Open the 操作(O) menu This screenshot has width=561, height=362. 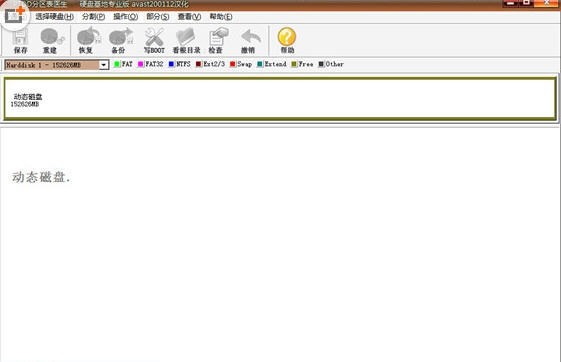pyautogui.click(x=125, y=17)
